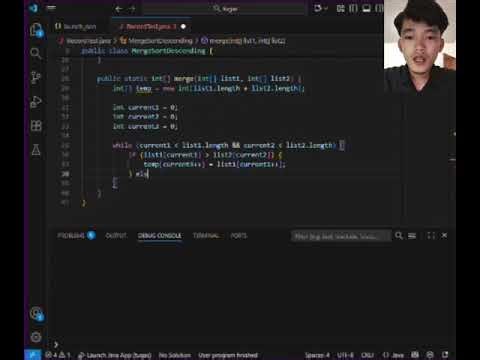Image resolution: width=480 pixels, height=360 pixels.
Task: Click the filter search icon in panel
Action: click(x=399, y=236)
